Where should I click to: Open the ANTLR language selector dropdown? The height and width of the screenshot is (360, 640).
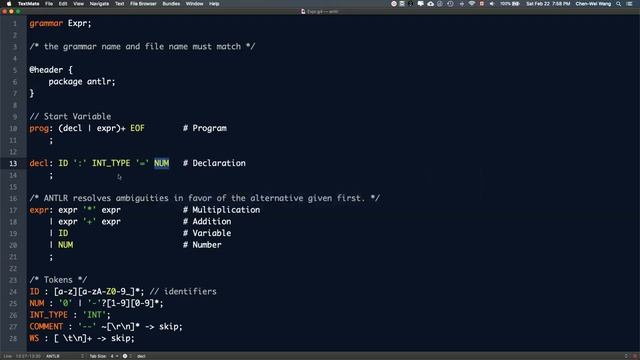pos(64,356)
